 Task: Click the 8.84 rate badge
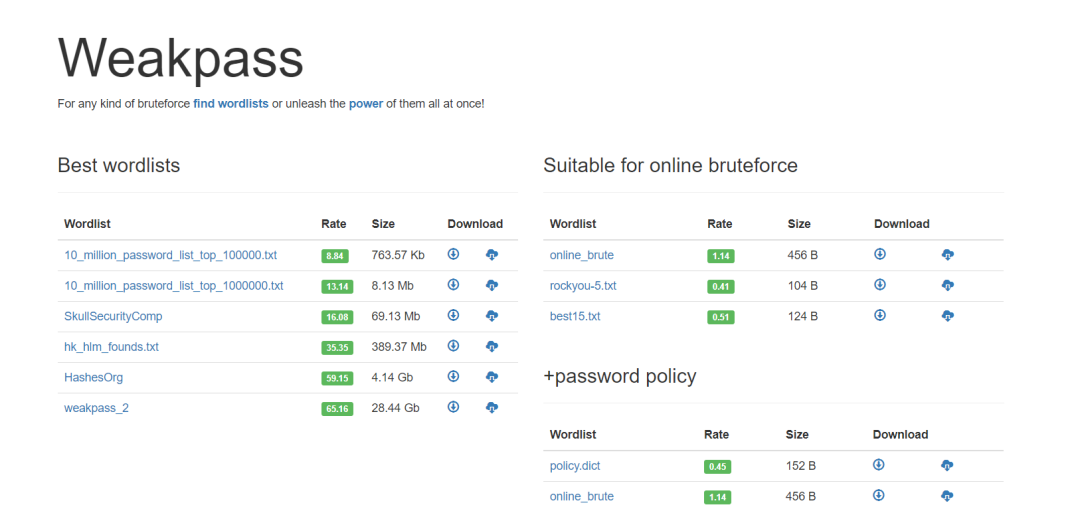(335, 256)
